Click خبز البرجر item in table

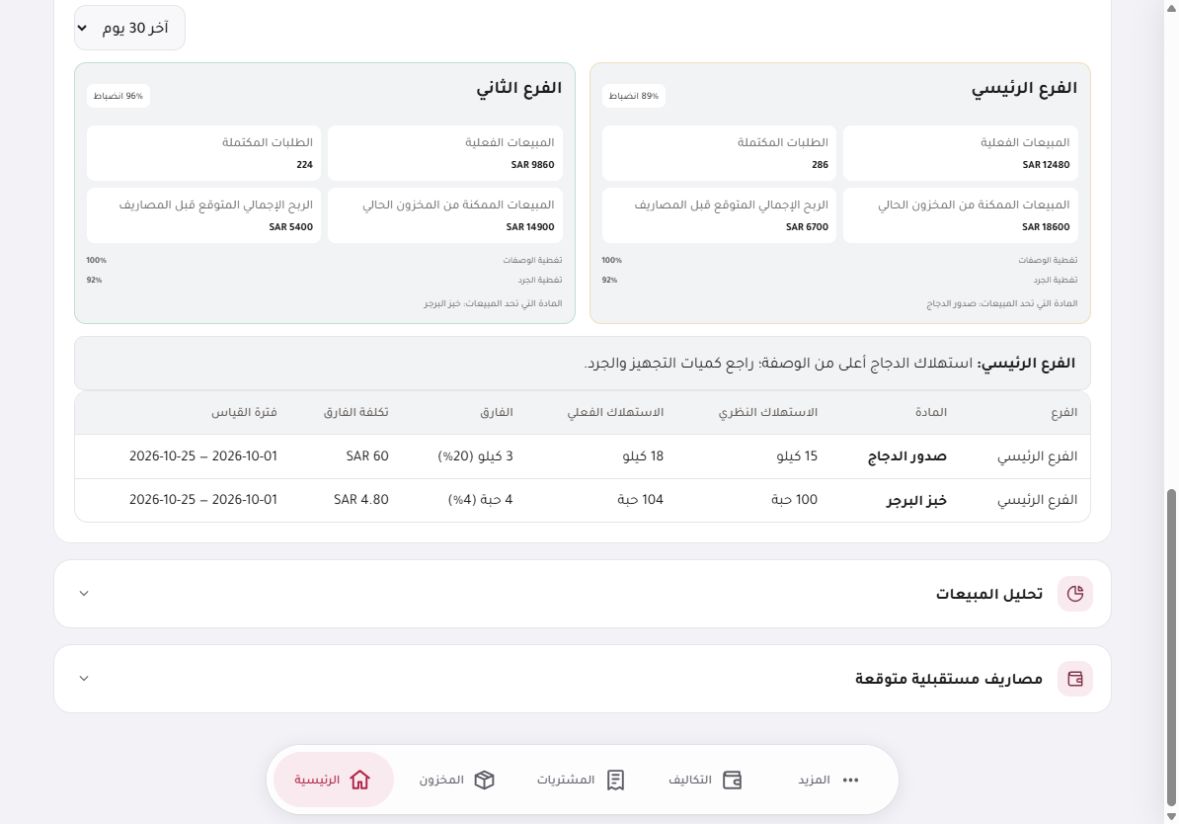coord(916,500)
